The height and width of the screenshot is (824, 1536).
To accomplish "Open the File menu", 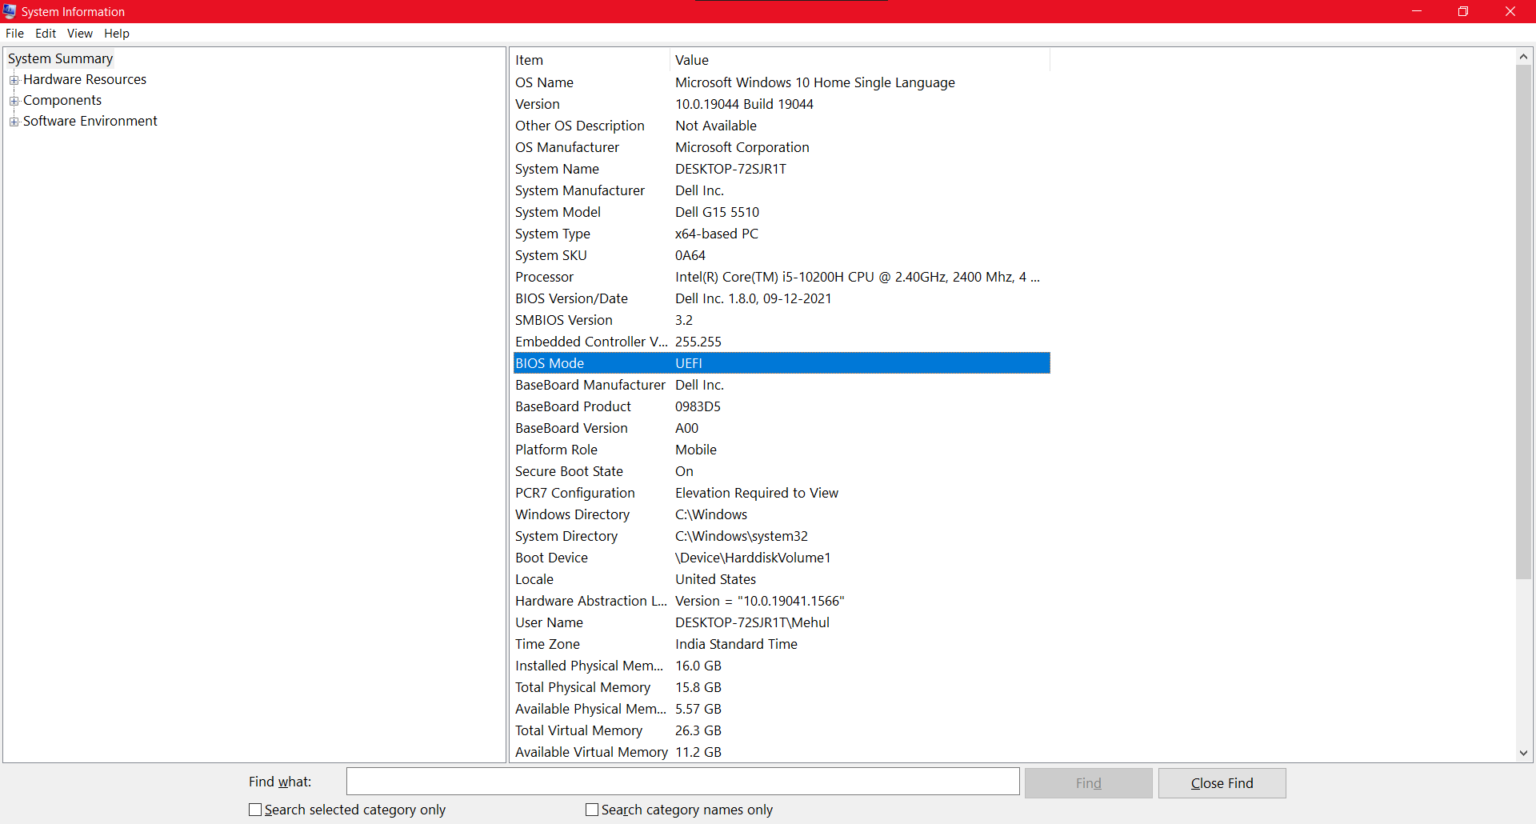I will tap(15, 33).
